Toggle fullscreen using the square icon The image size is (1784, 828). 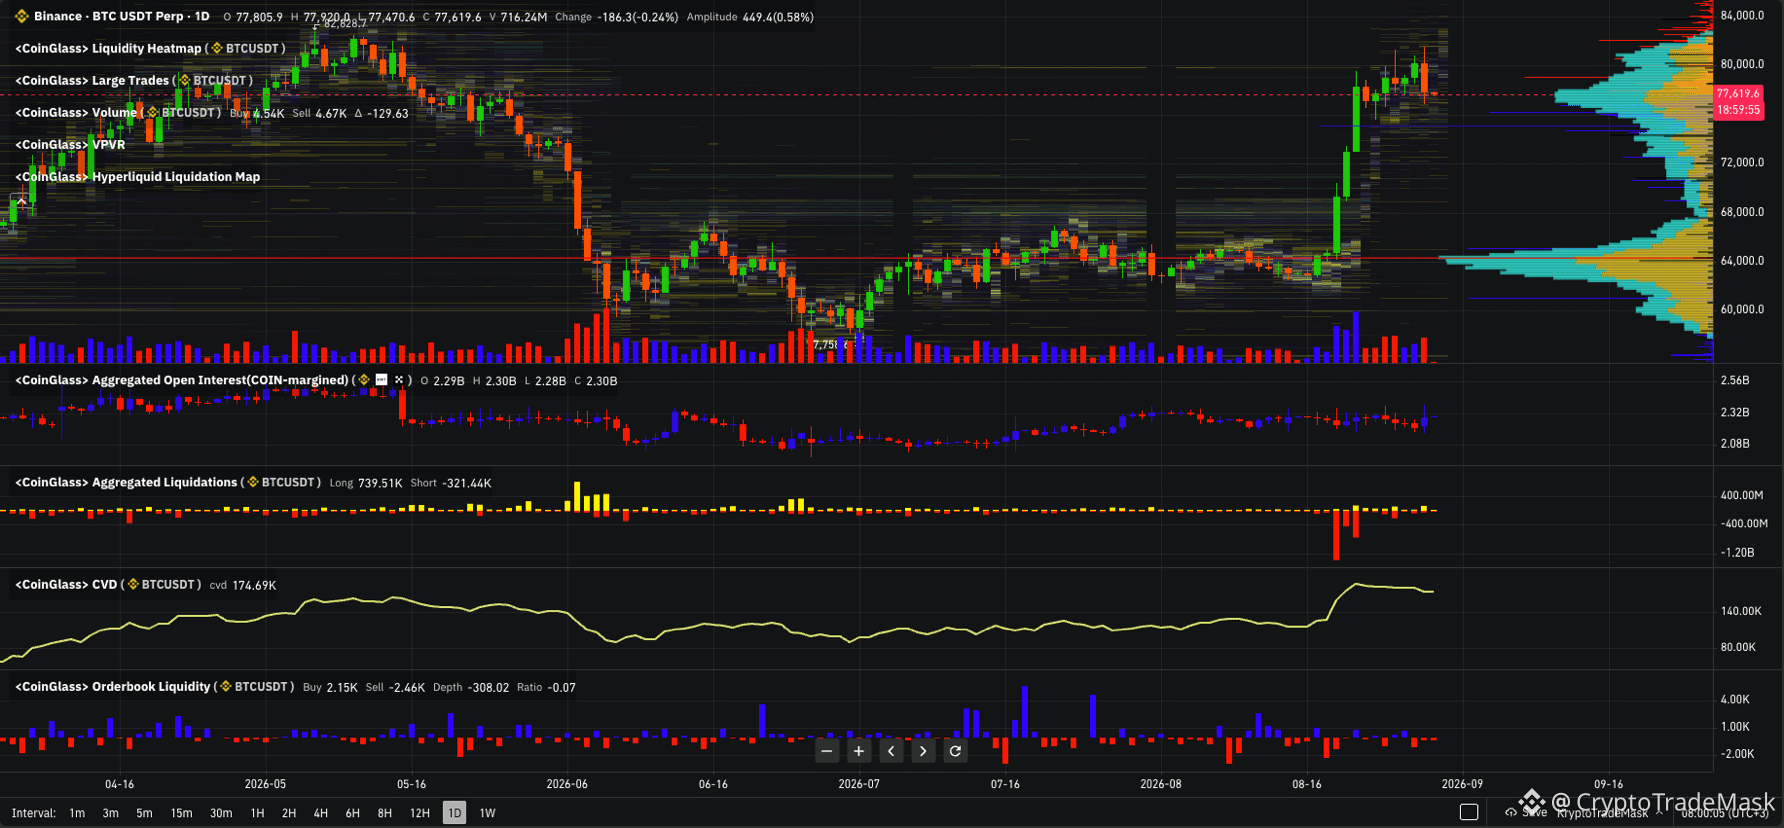point(1469,812)
